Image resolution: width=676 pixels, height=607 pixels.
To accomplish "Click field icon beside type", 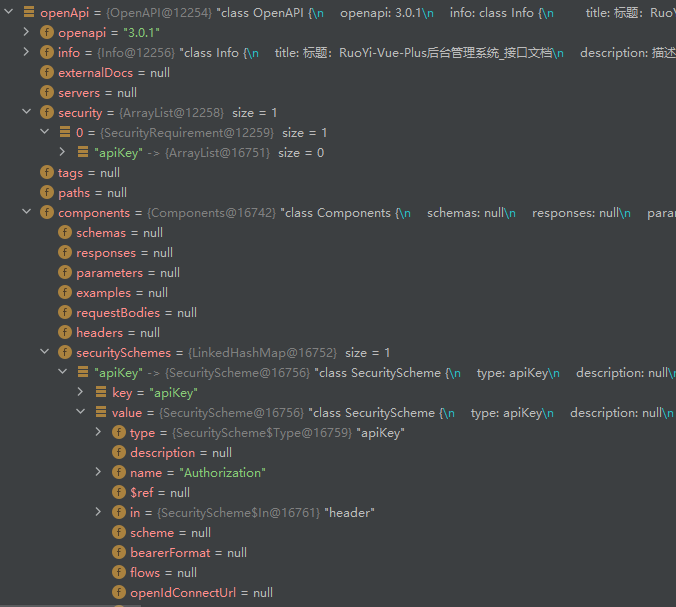I will point(119,432).
